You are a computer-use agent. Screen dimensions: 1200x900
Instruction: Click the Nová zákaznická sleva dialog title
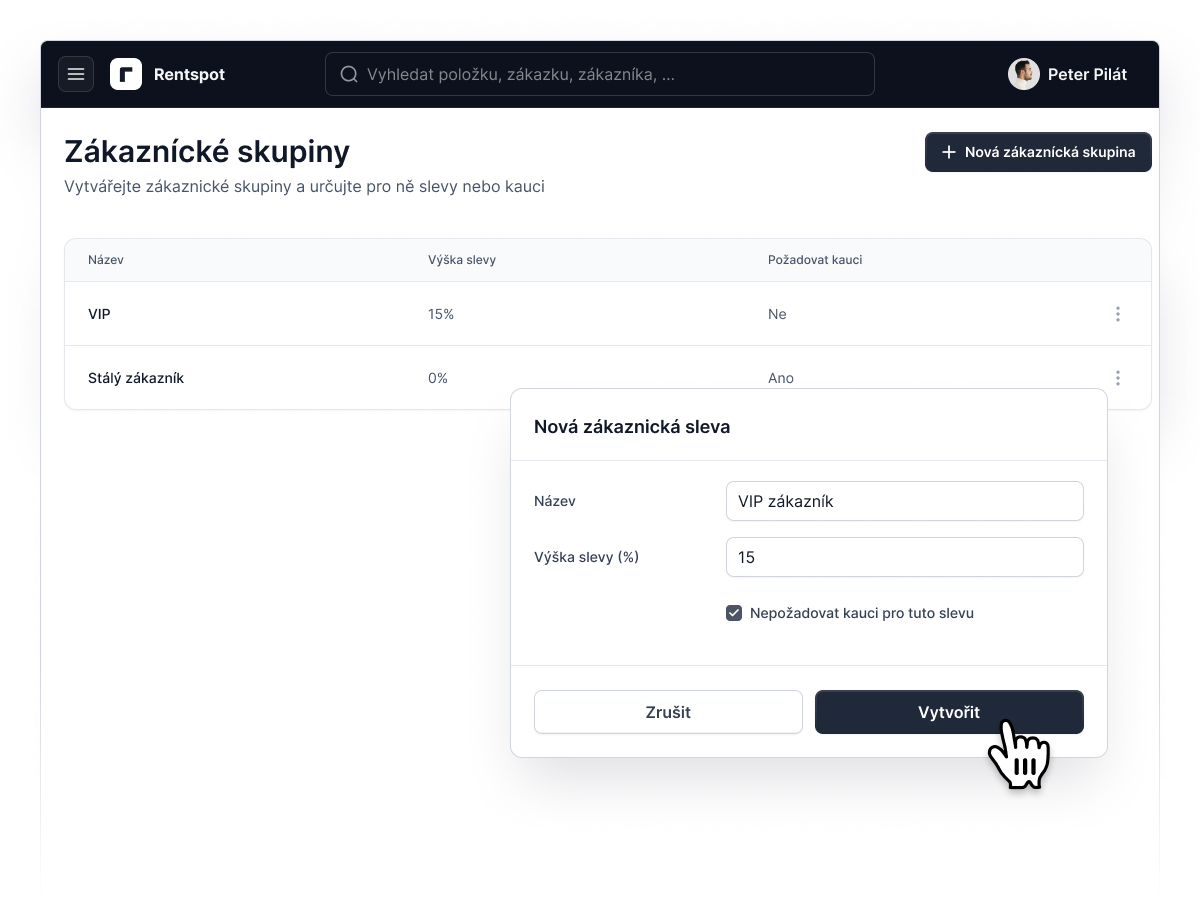click(632, 427)
